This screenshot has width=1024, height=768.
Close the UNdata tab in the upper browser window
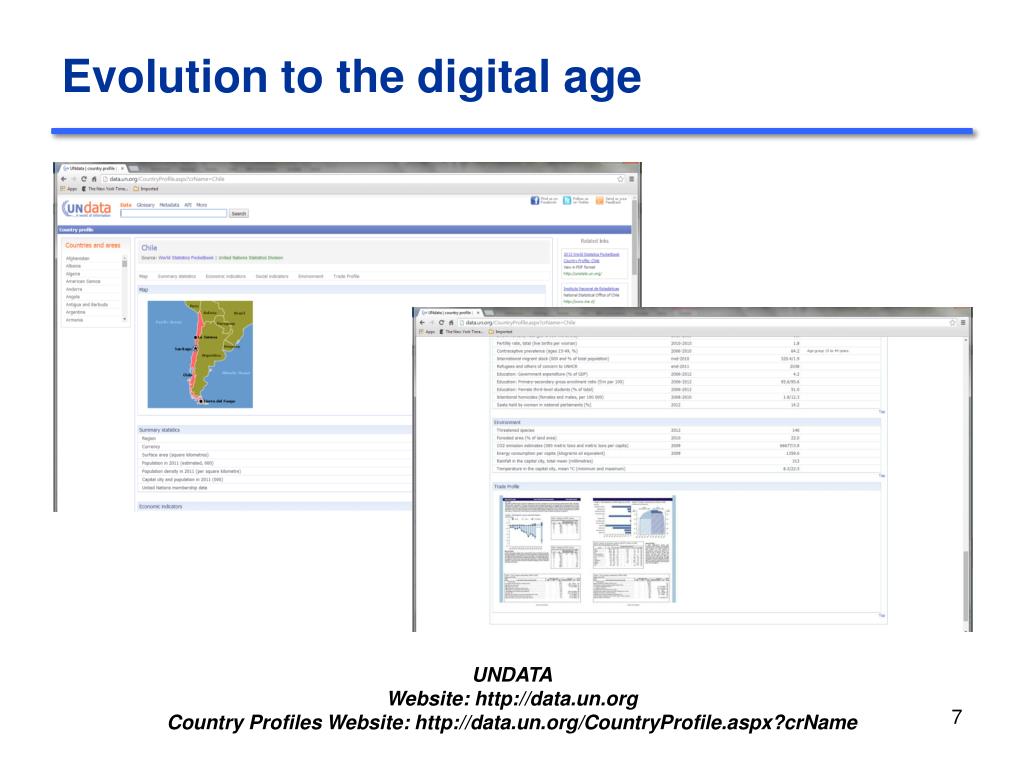click(122, 168)
